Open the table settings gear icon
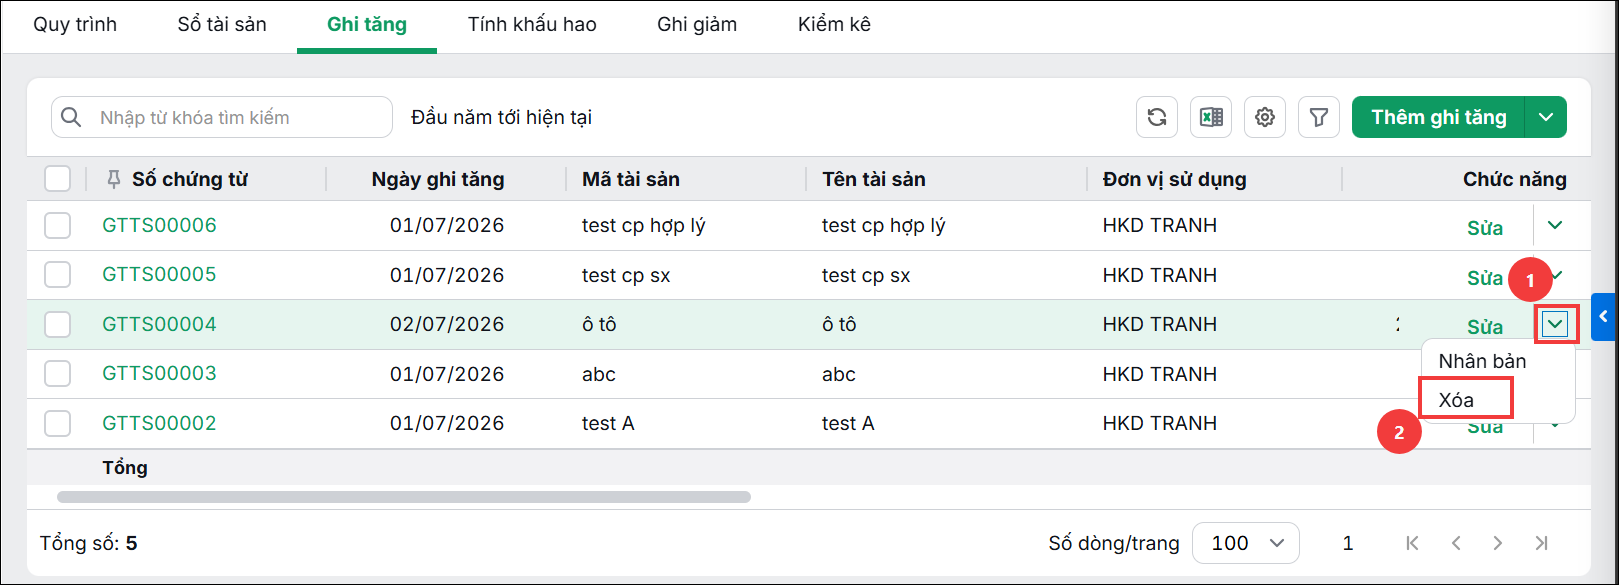This screenshot has width=1619, height=585. tap(1265, 117)
